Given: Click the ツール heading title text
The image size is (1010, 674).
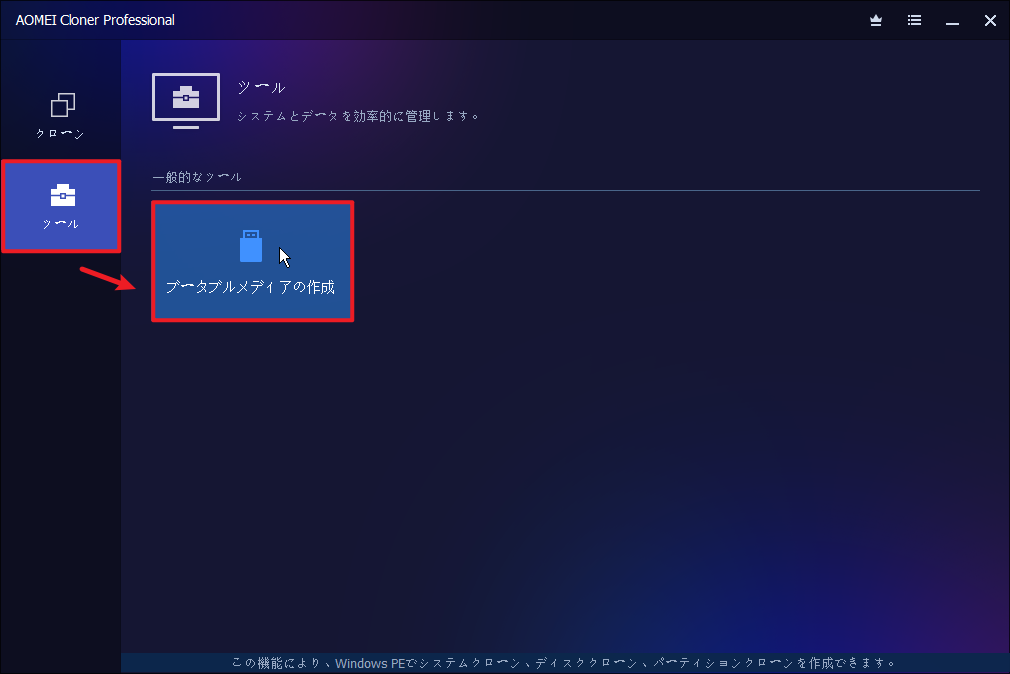Looking at the screenshot, I should coord(261,88).
